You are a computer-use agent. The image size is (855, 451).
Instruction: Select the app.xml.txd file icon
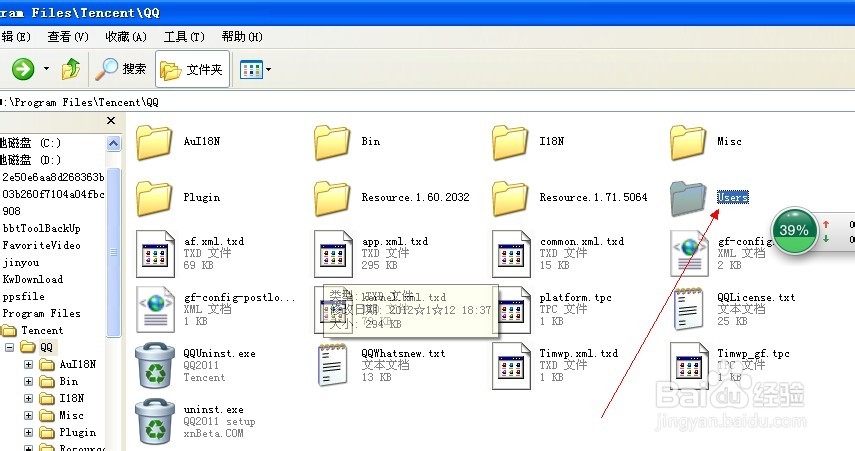[x=333, y=254]
